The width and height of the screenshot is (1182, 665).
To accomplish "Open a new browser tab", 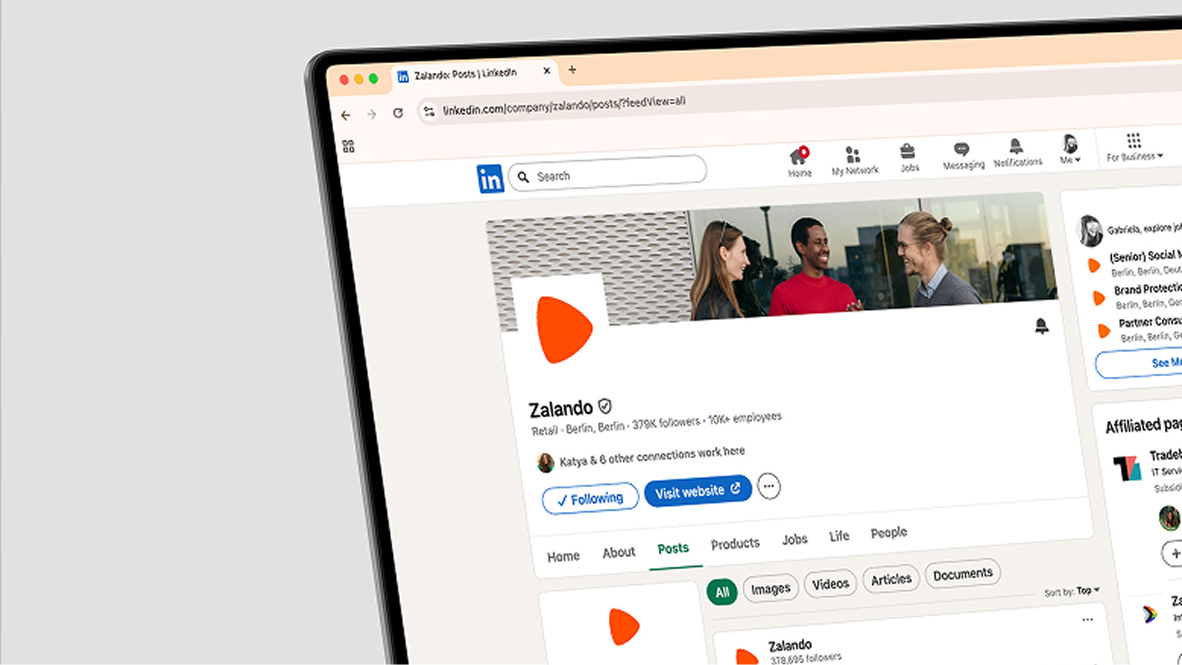I will point(572,69).
